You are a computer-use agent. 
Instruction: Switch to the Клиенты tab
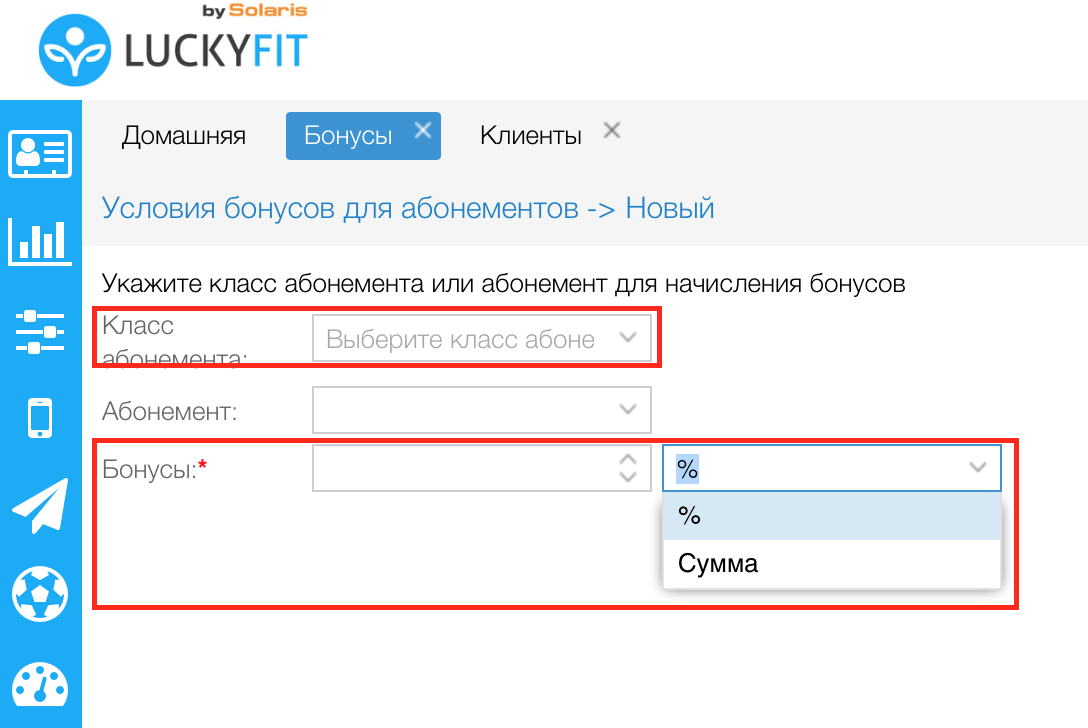point(530,136)
